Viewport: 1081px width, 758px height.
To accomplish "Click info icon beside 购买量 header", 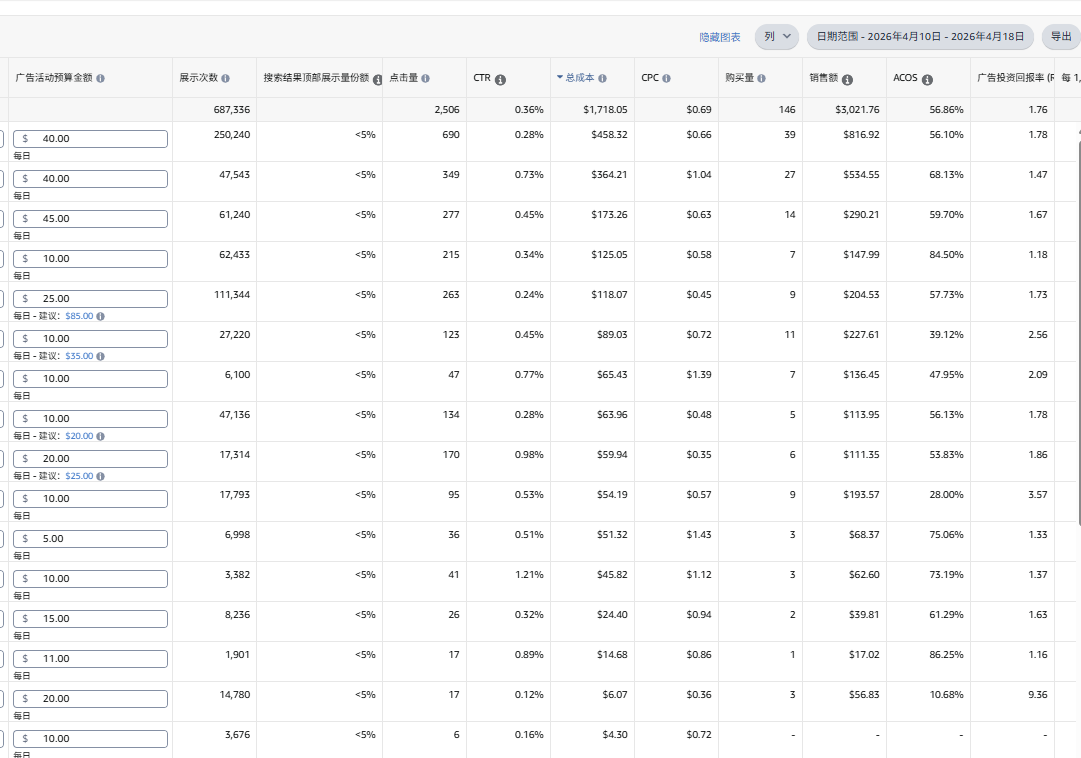I will pos(761,78).
